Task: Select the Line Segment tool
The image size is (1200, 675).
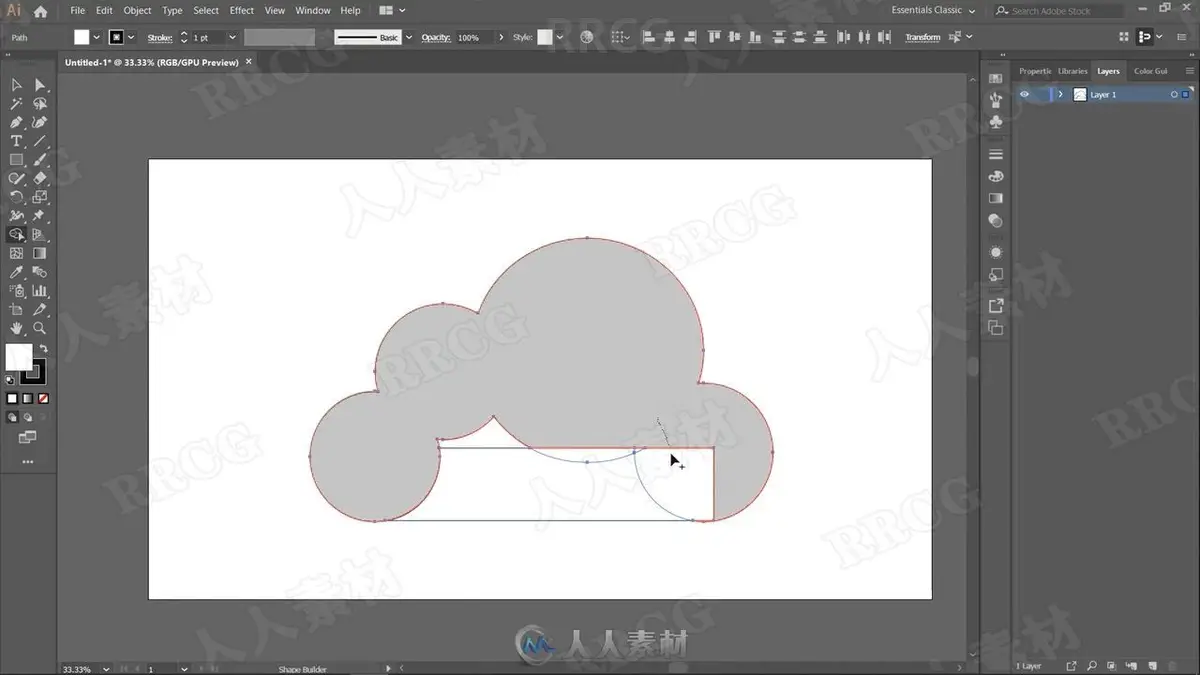Action: (x=40, y=141)
